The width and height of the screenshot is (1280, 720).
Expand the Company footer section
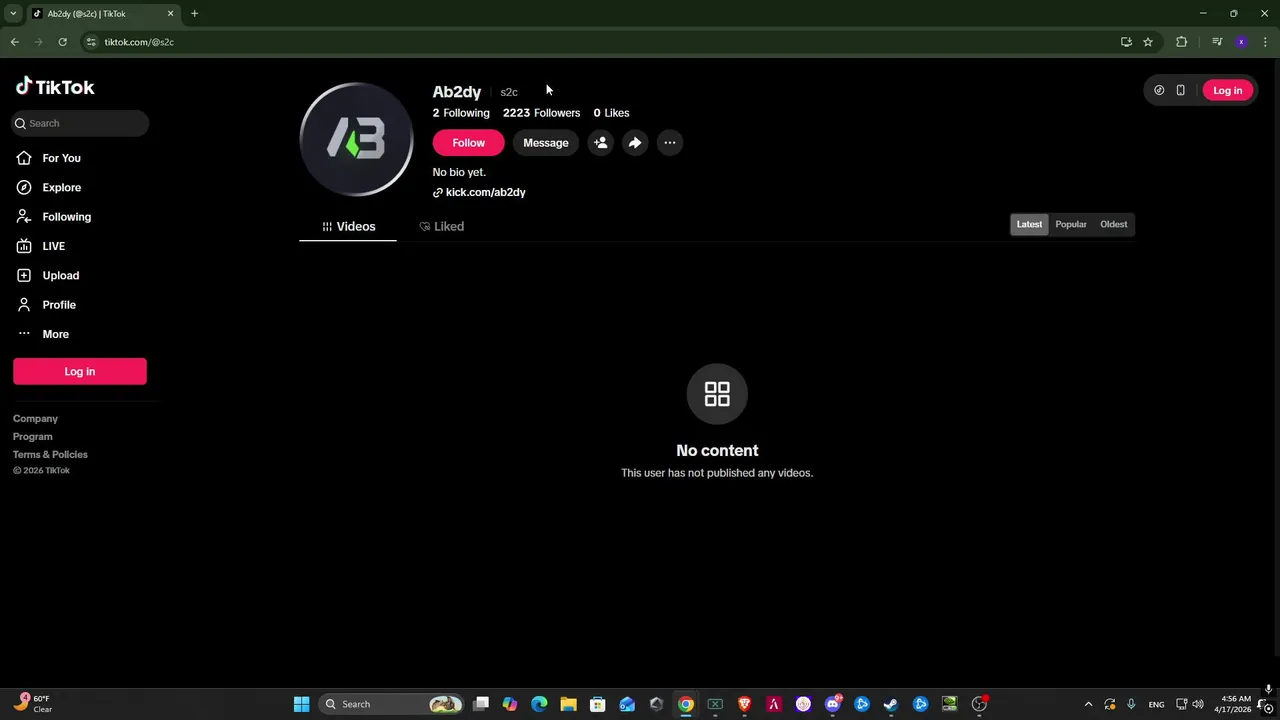coord(35,419)
